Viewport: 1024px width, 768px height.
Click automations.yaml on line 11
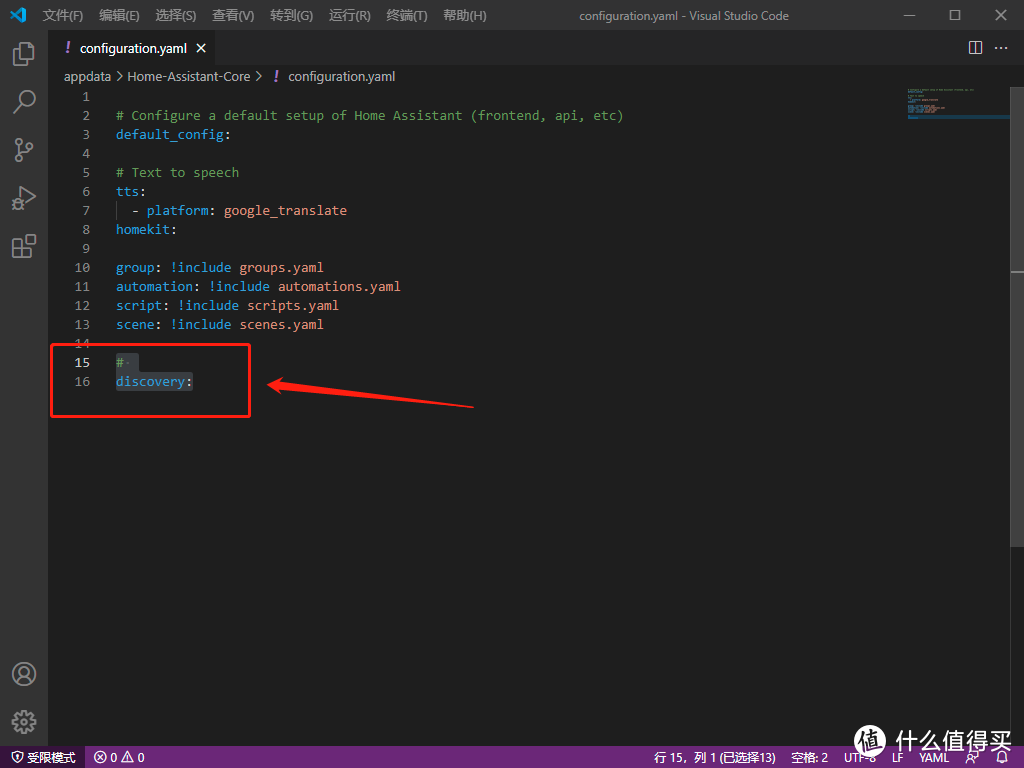tap(340, 286)
